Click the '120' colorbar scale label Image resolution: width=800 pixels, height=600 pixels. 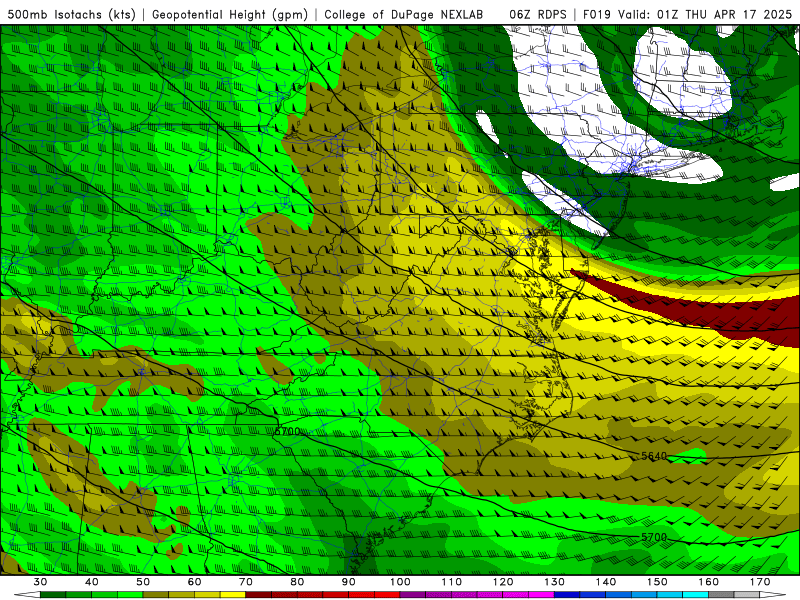point(503,582)
